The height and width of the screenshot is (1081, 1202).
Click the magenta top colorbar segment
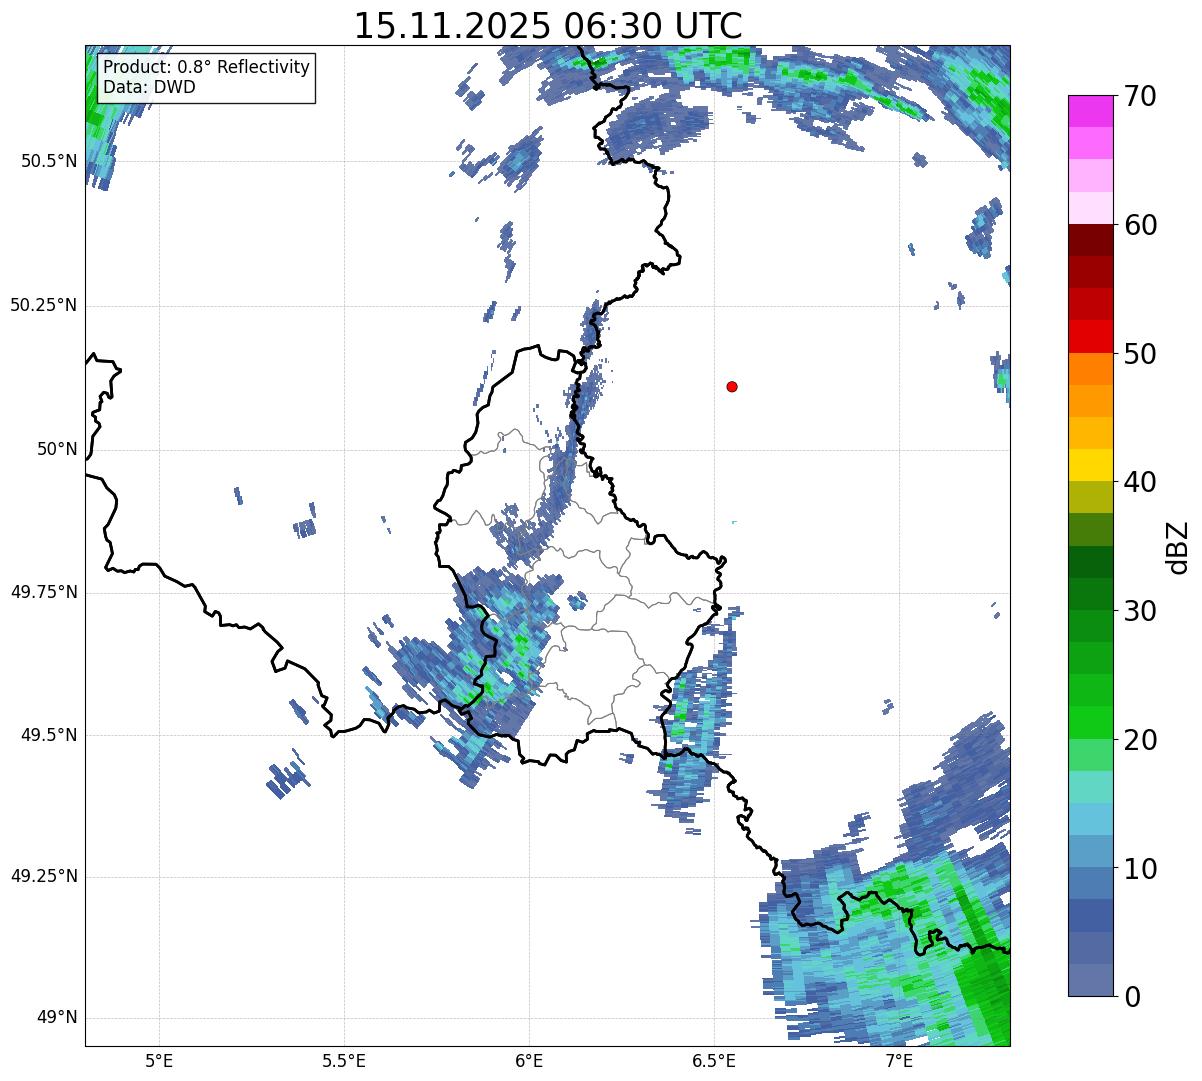click(1090, 112)
